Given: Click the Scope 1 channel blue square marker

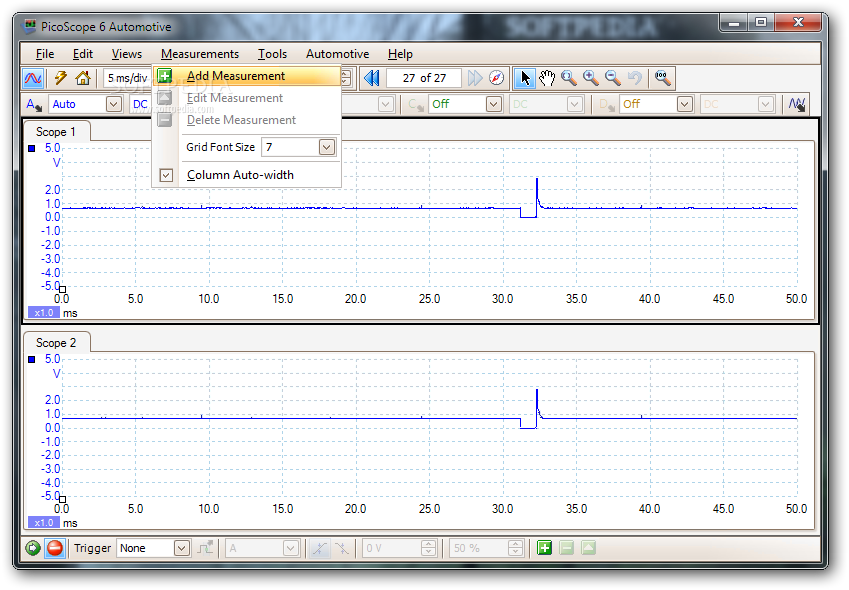Looking at the screenshot, I should tap(31, 148).
